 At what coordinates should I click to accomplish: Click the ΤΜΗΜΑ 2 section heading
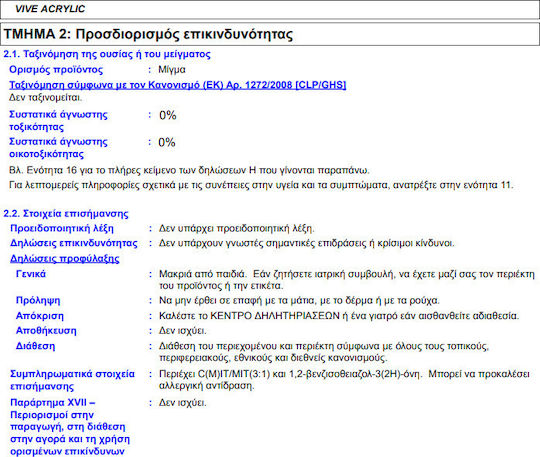148,34
